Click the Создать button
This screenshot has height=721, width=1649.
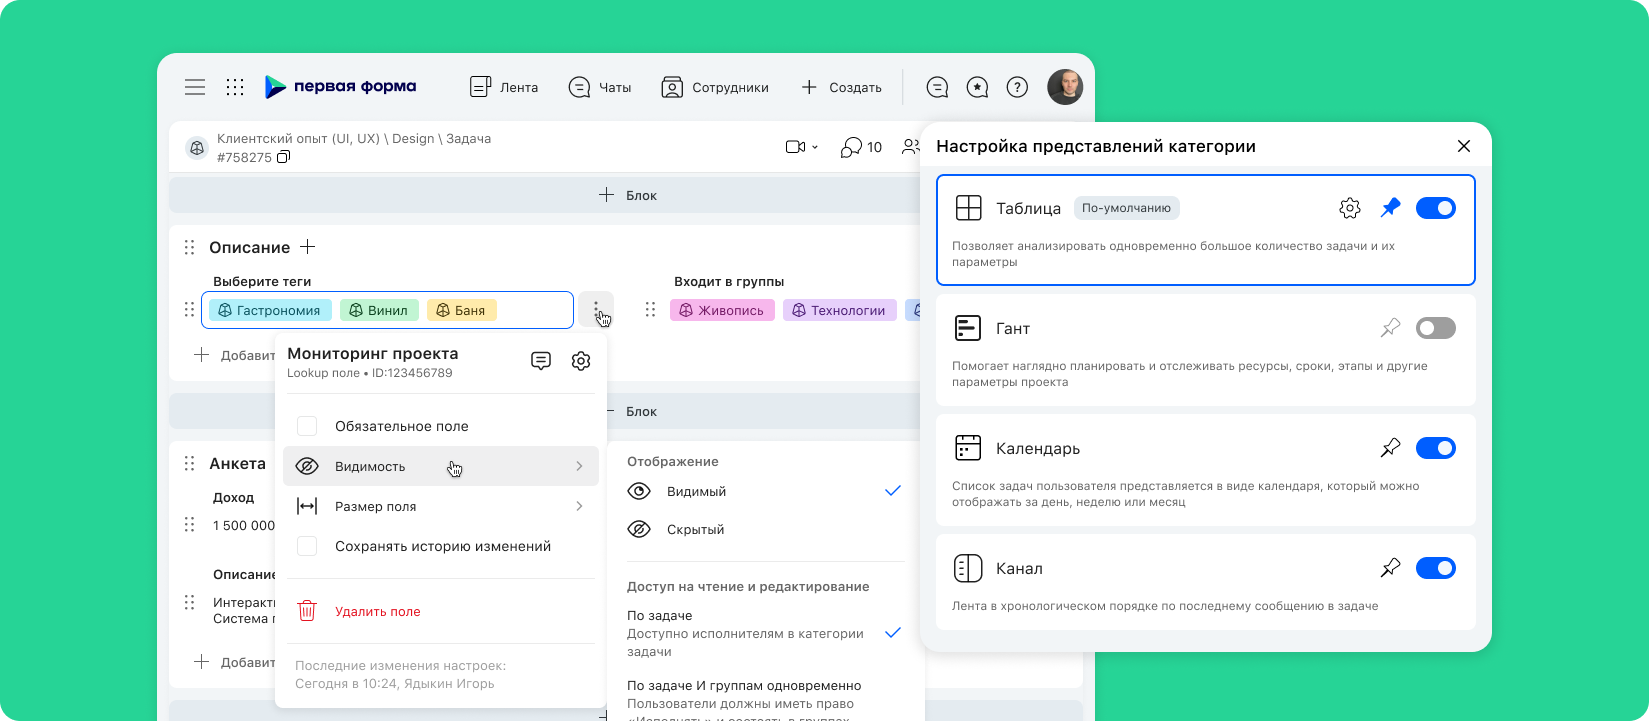pyautogui.click(x=841, y=87)
